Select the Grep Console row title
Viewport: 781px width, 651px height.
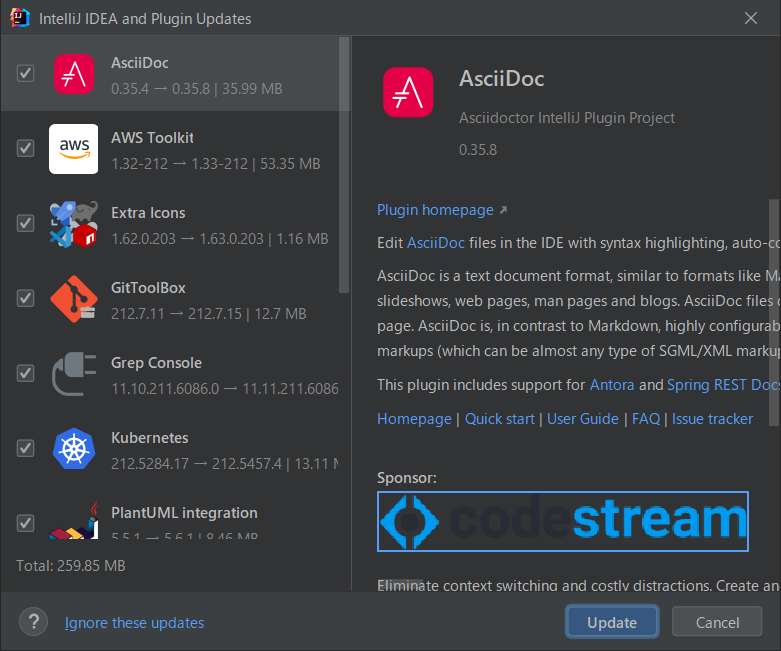156,363
